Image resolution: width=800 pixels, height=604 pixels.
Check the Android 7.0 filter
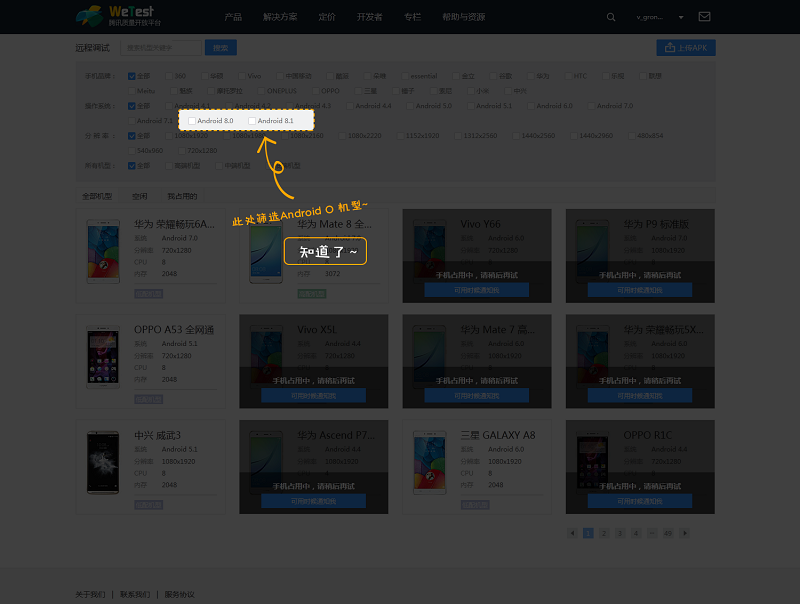[x=591, y=106]
